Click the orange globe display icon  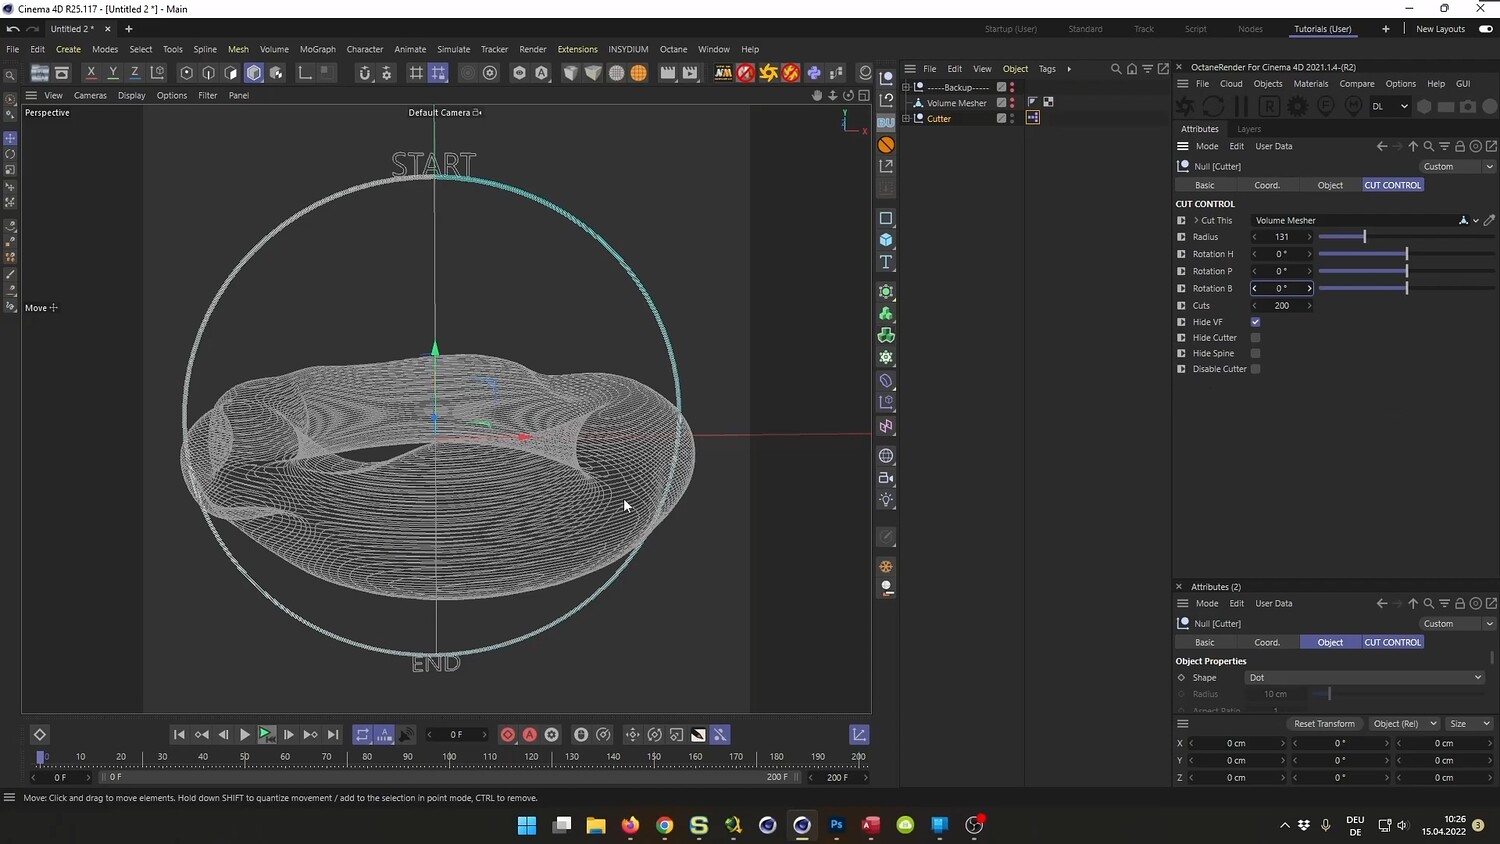pos(638,72)
